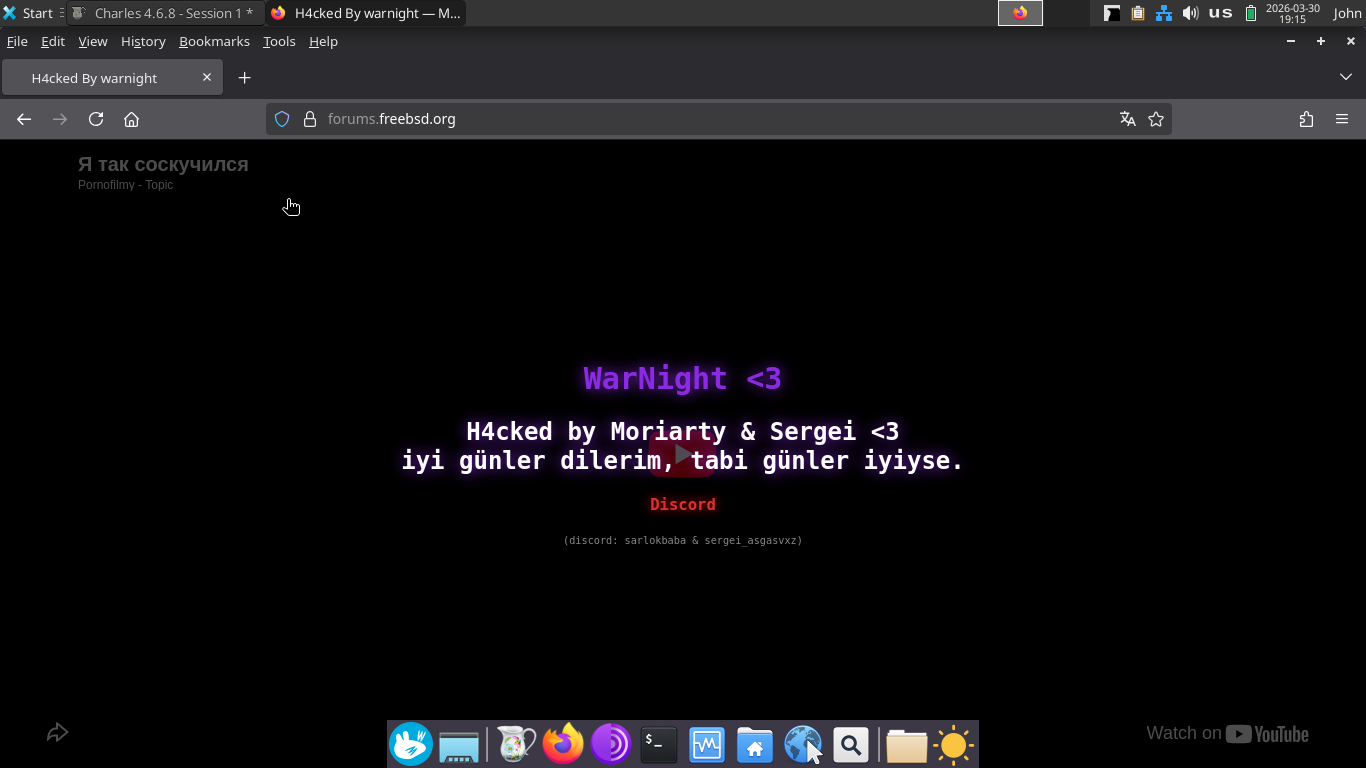Go back using the back arrow
The height and width of the screenshot is (768, 1366).
tap(24, 119)
